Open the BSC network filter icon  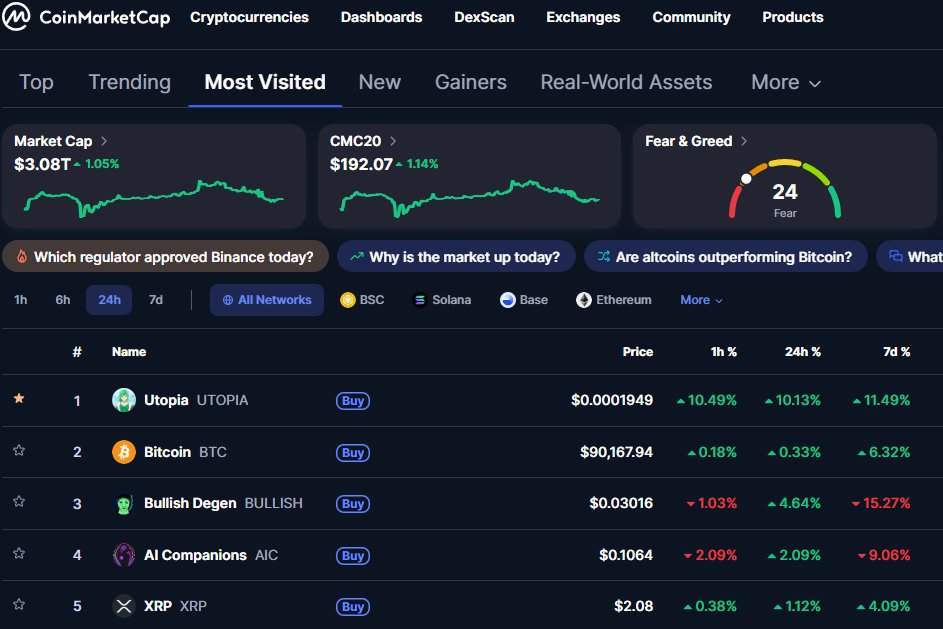(347, 299)
